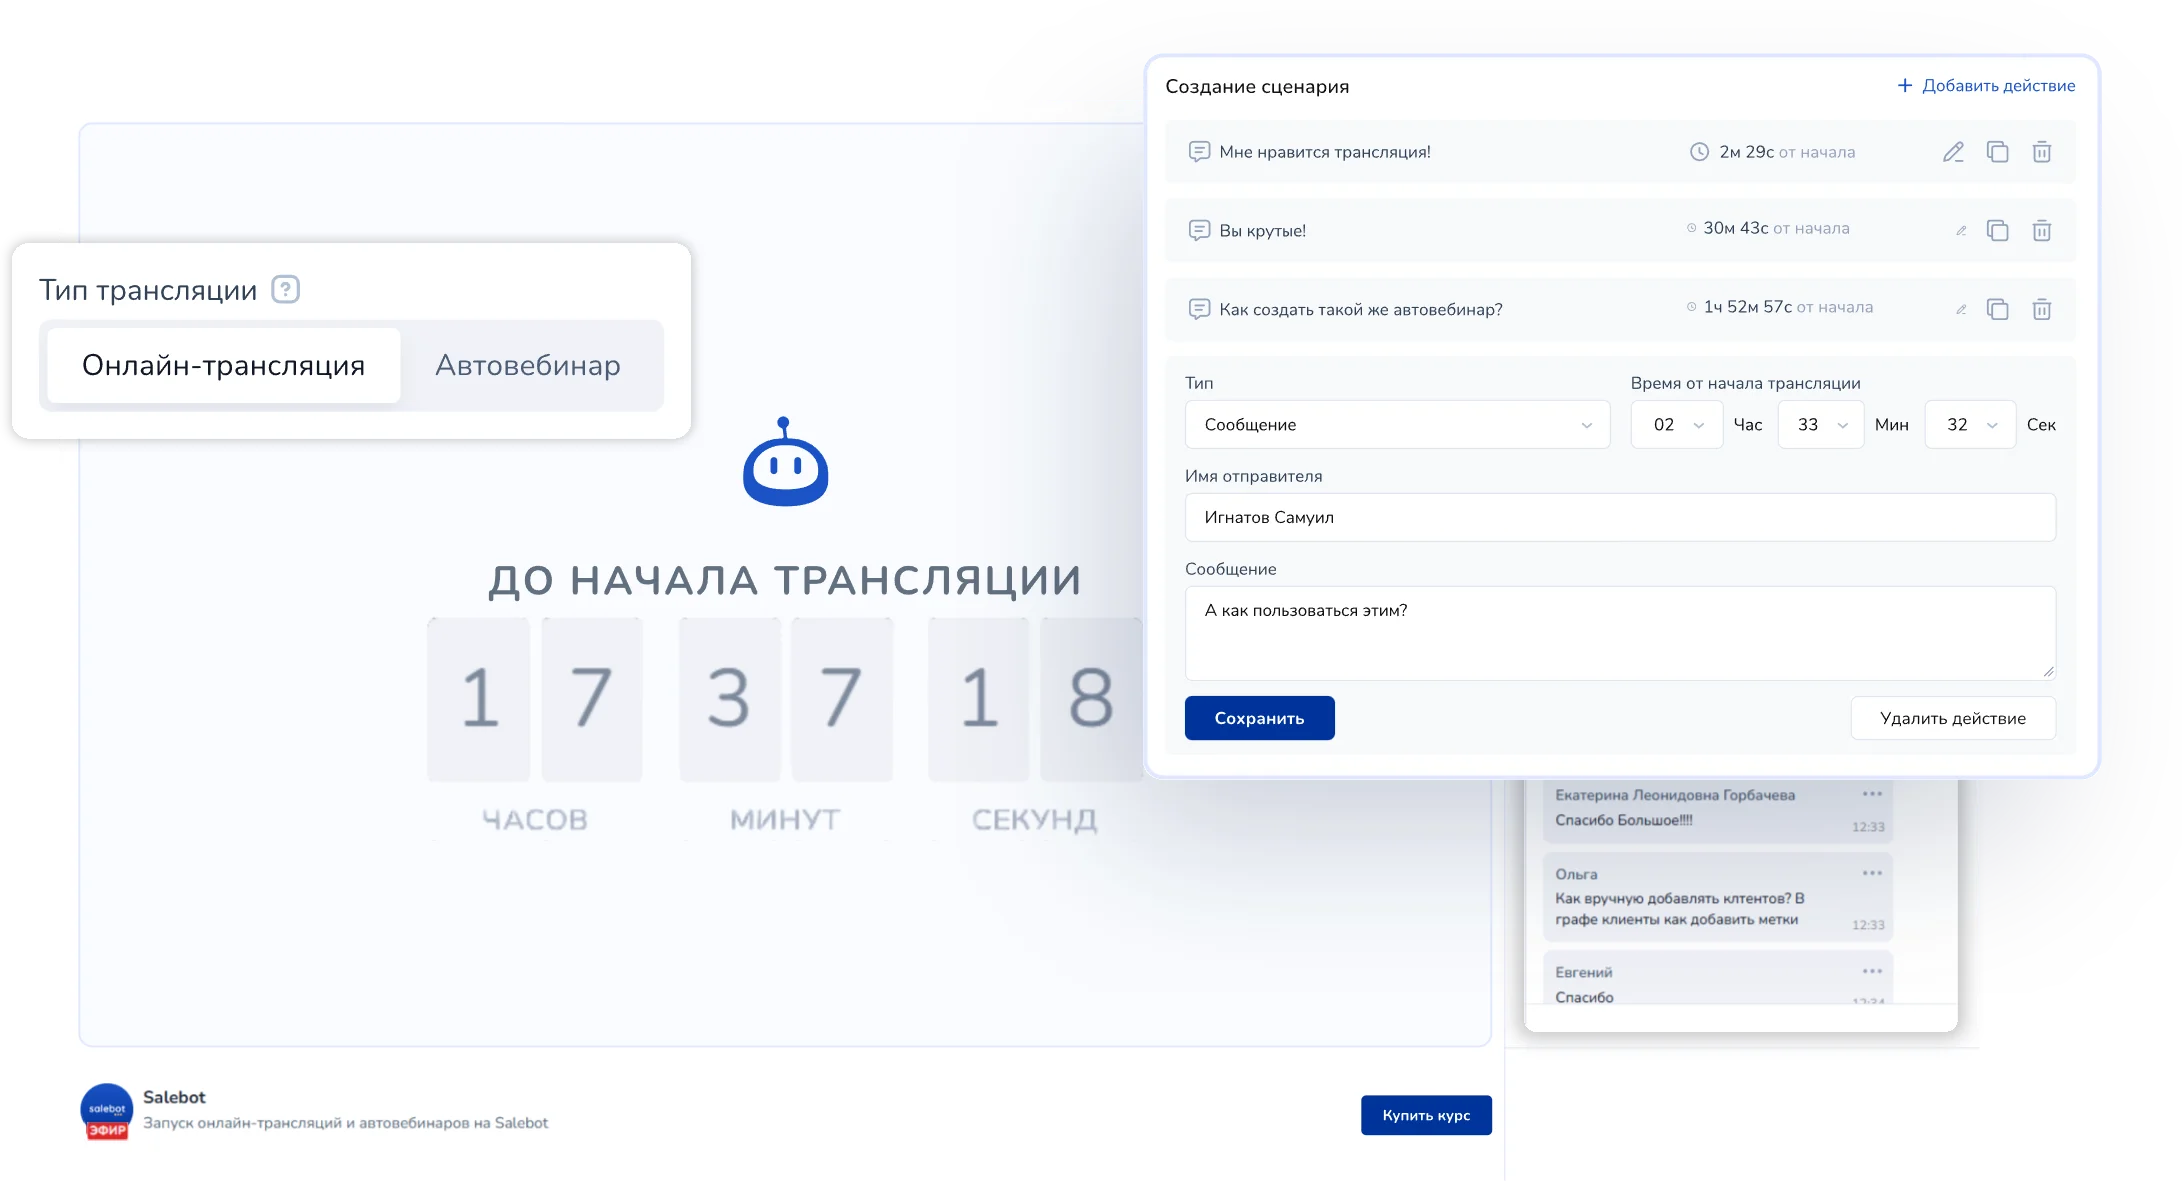Duplicate the 'Мне нравится трансляция!' action

point(1997,152)
